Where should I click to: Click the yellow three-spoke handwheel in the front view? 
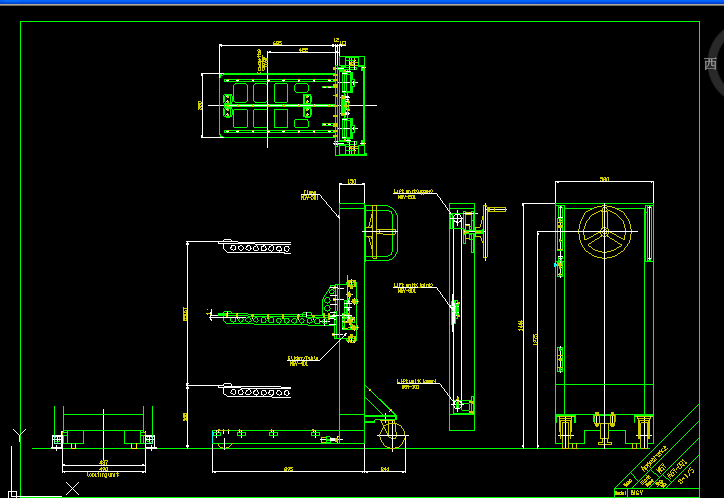(604, 232)
